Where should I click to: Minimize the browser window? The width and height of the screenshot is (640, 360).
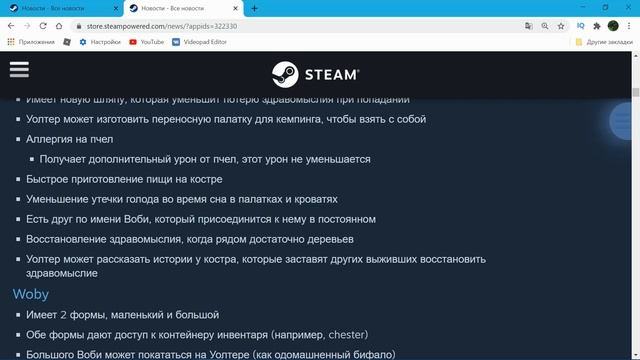point(583,7)
